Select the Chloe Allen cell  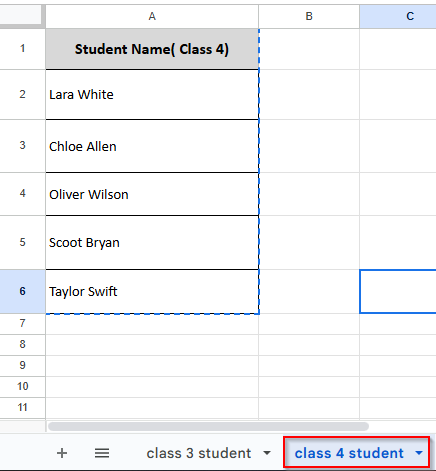(x=152, y=146)
